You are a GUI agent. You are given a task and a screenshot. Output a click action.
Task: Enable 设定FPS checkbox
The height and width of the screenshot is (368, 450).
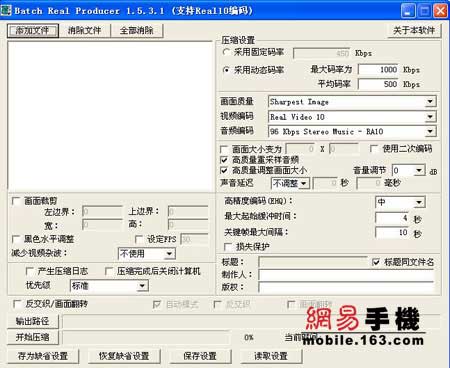[x=139, y=239]
